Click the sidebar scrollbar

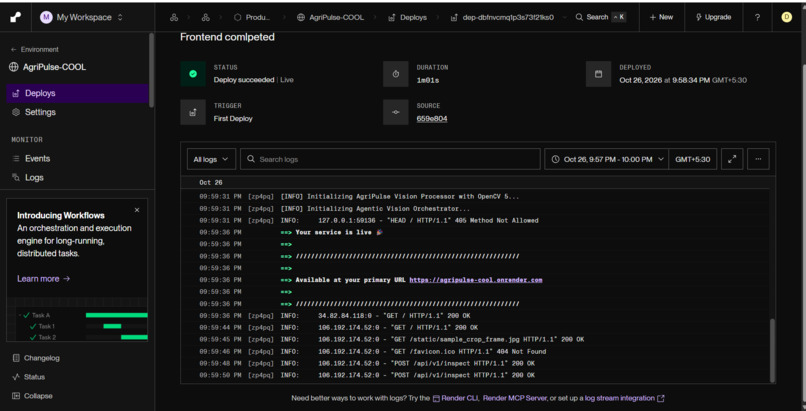point(151,69)
